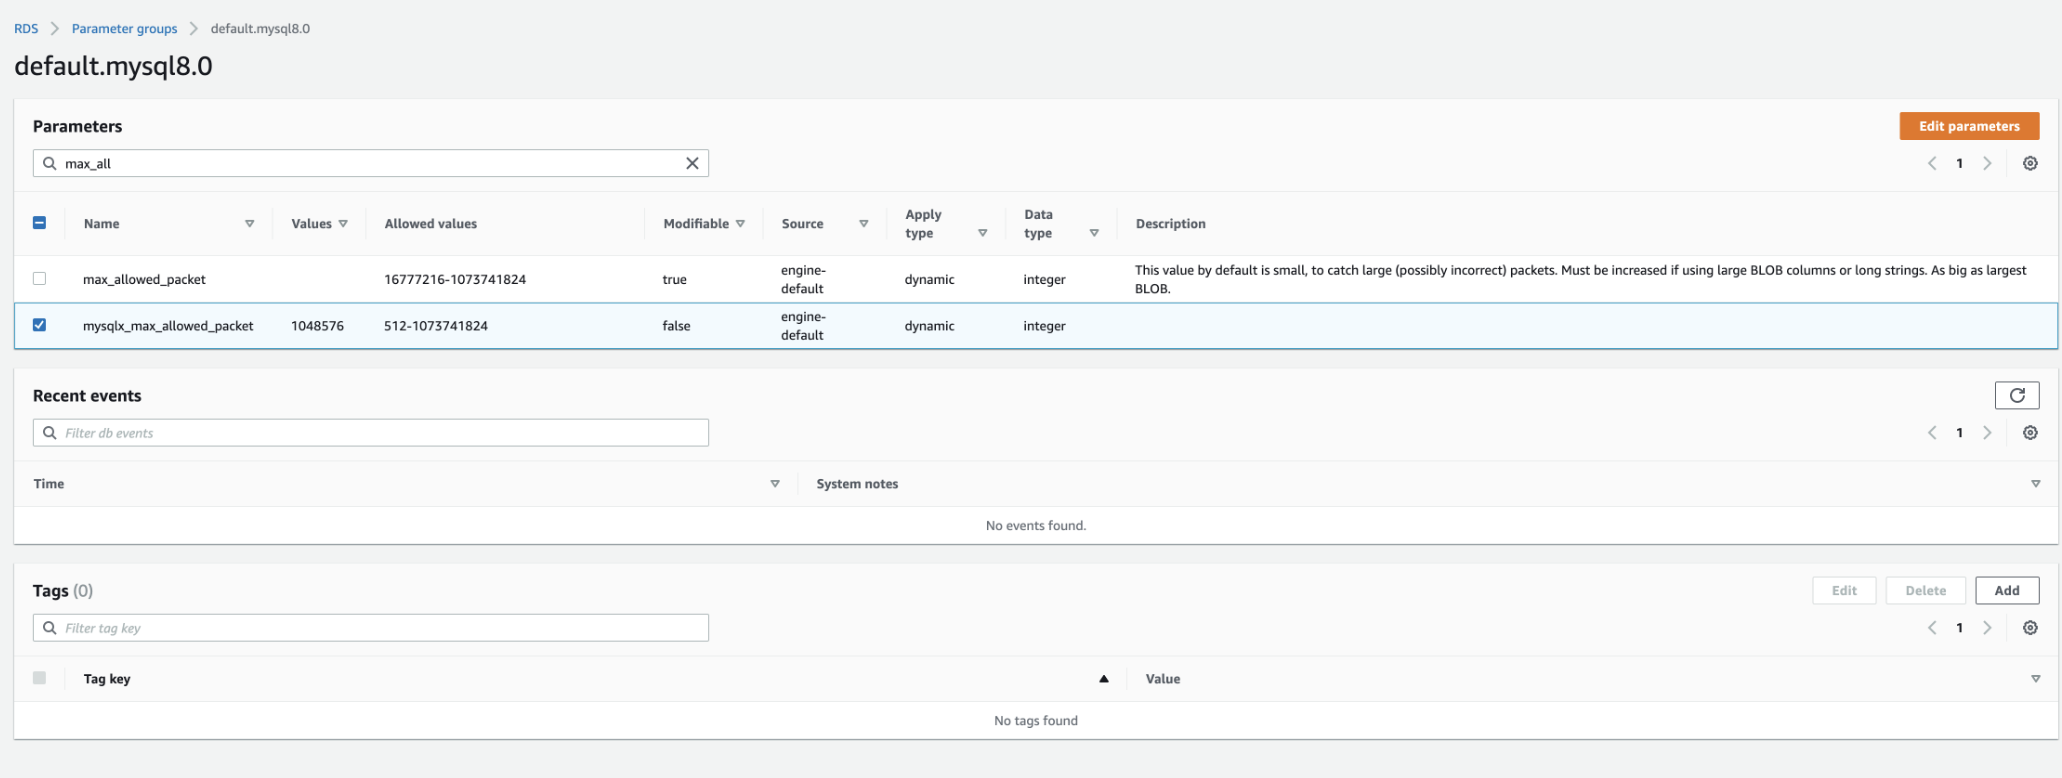Open the Modifiable column filter dropdown
Viewport: 2062px width, 778px height.
pyautogui.click(x=740, y=224)
